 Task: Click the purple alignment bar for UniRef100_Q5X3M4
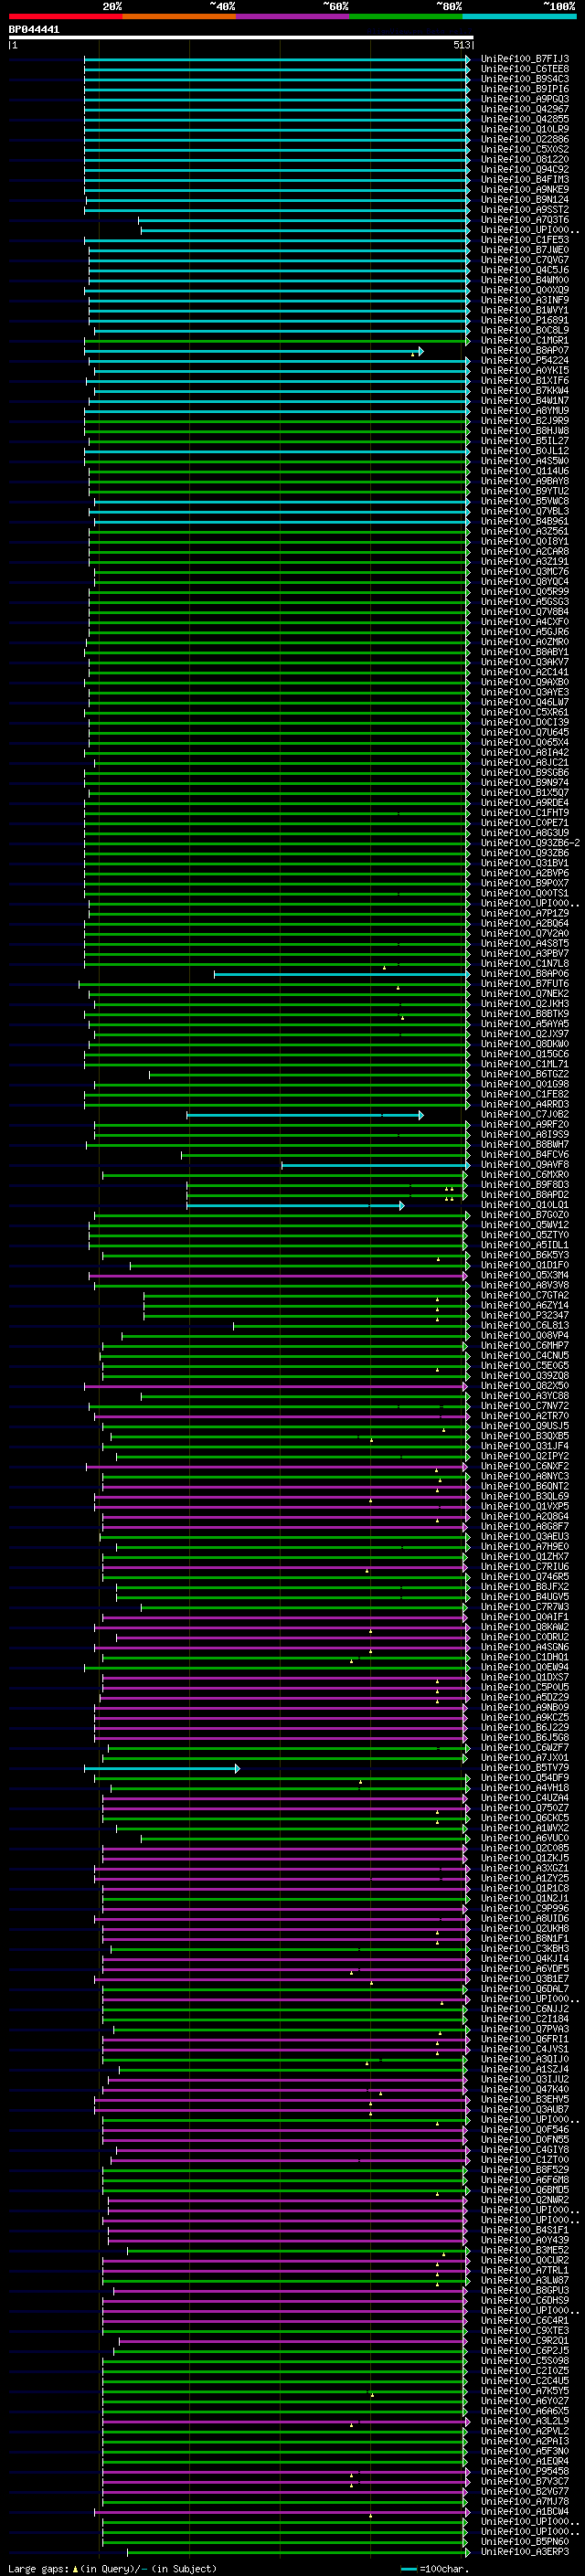pos(278,1275)
